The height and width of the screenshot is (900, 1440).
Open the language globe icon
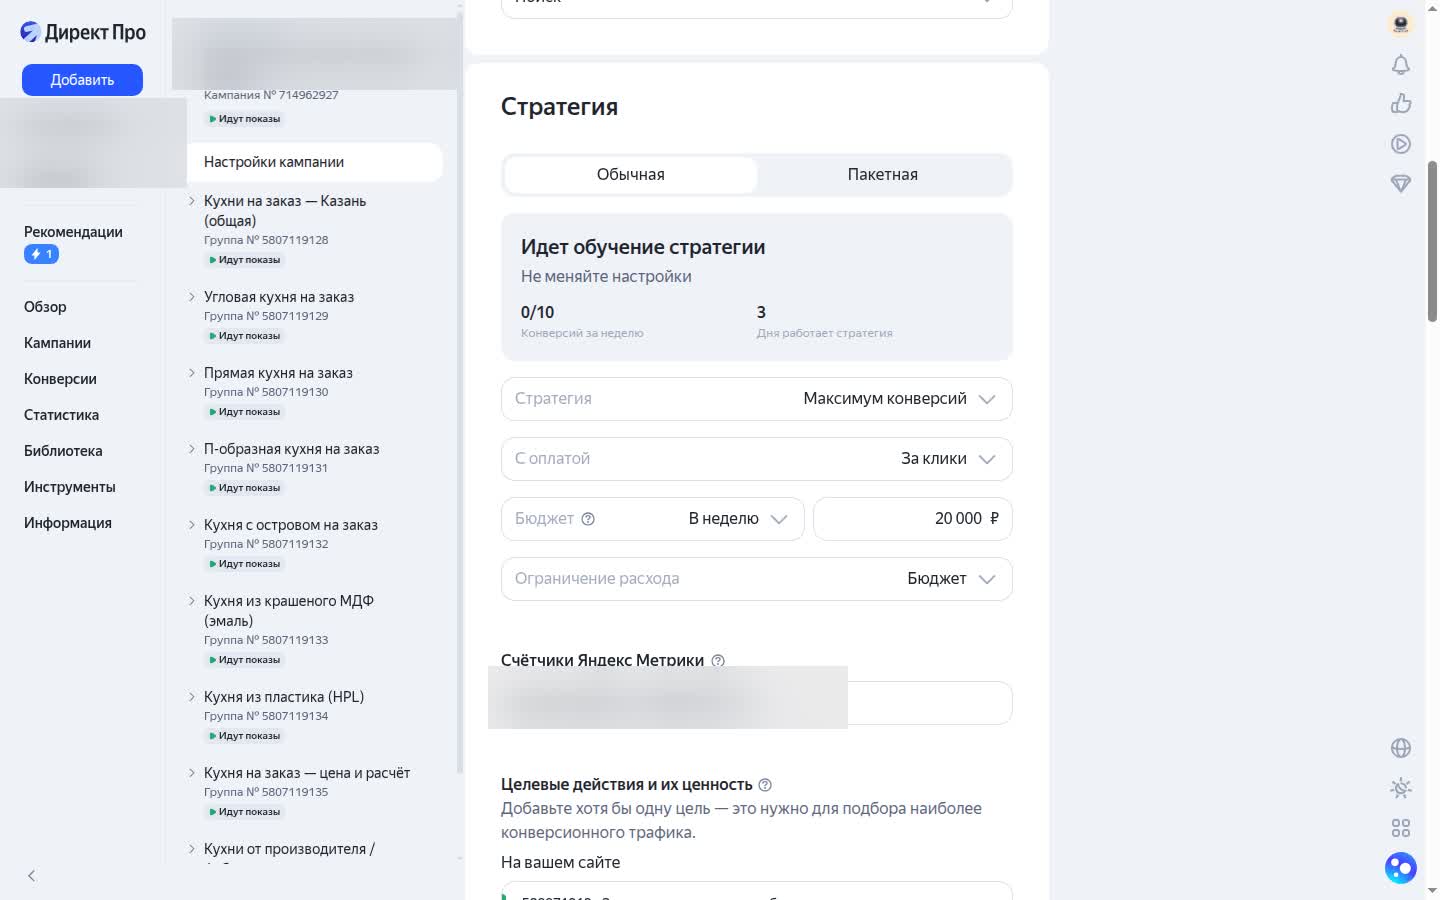1401,748
